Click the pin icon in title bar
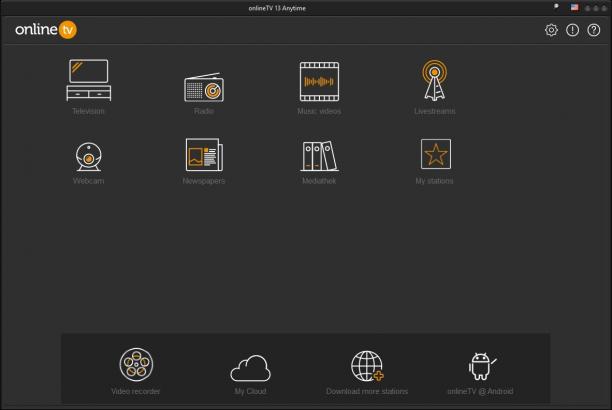This screenshot has width=612, height=410. click(556, 7)
